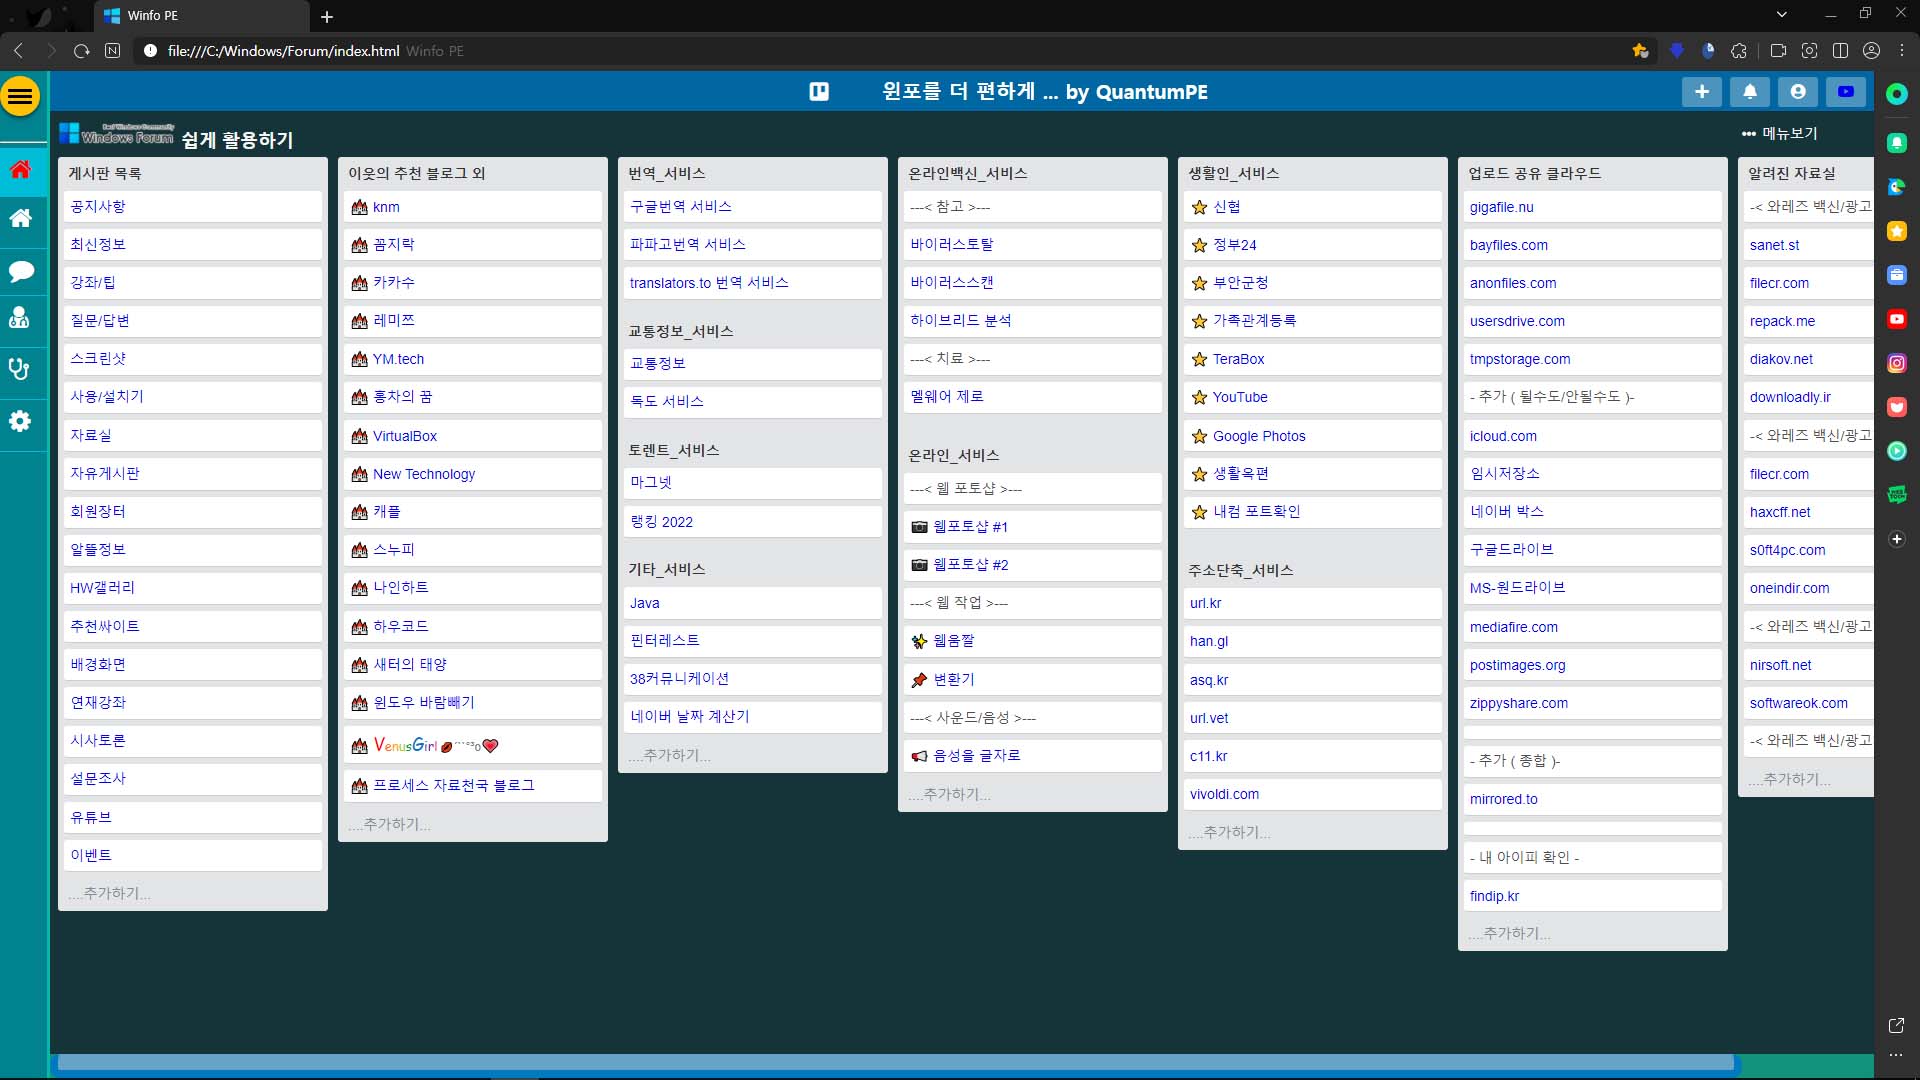Open the external link icon in side panel bottom
Viewport: 1920px width, 1080px height.
(1896, 1025)
